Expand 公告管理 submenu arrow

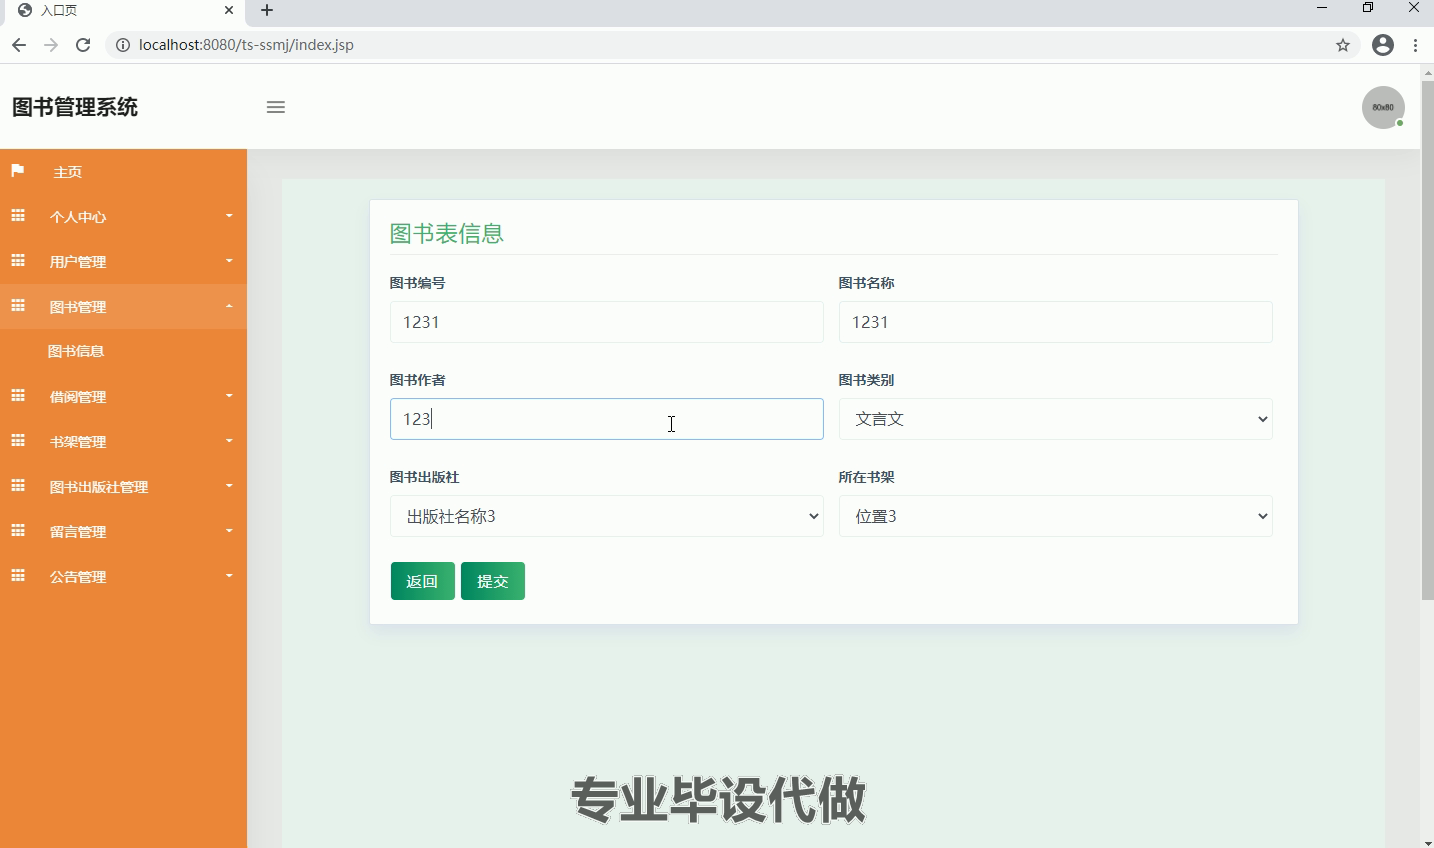pyautogui.click(x=229, y=576)
